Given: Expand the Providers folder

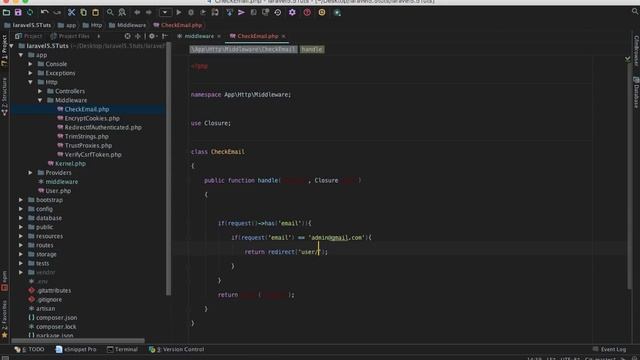Looking at the screenshot, I should 31,173.
